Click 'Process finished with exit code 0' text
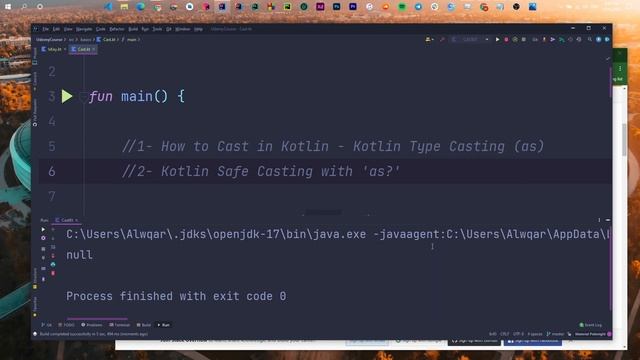The width and height of the screenshot is (640, 360). click(x=176, y=296)
